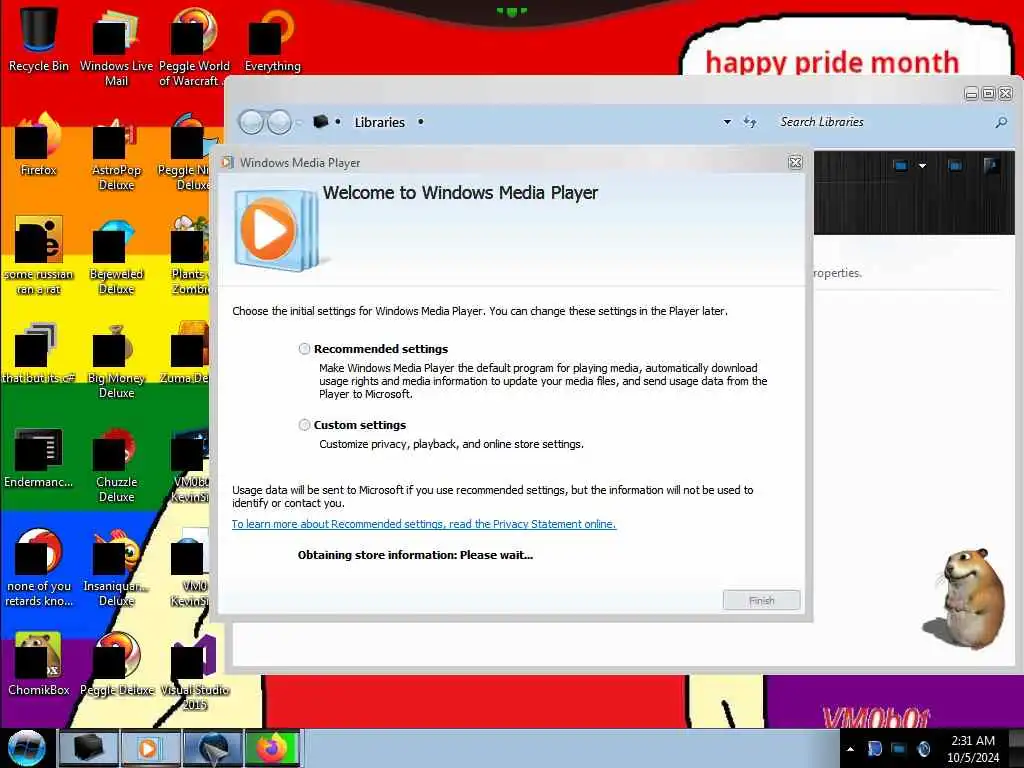This screenshot has height=768, width=1024.
Task: Open recent pages dropdown beside navigation arrows
Action: pyautogui.click(x=300, y=122)
